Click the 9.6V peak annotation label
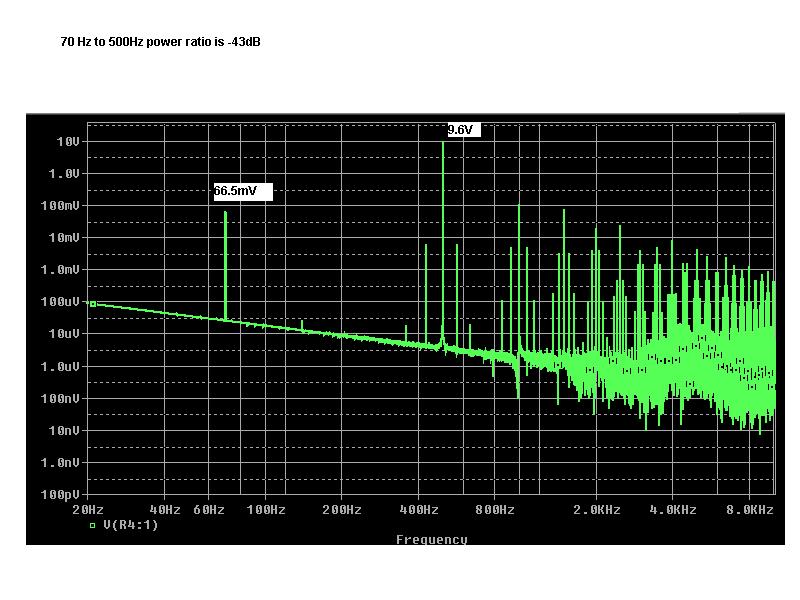Image resolution: width=800 pixels, height=600 pixels. (463, 130)
